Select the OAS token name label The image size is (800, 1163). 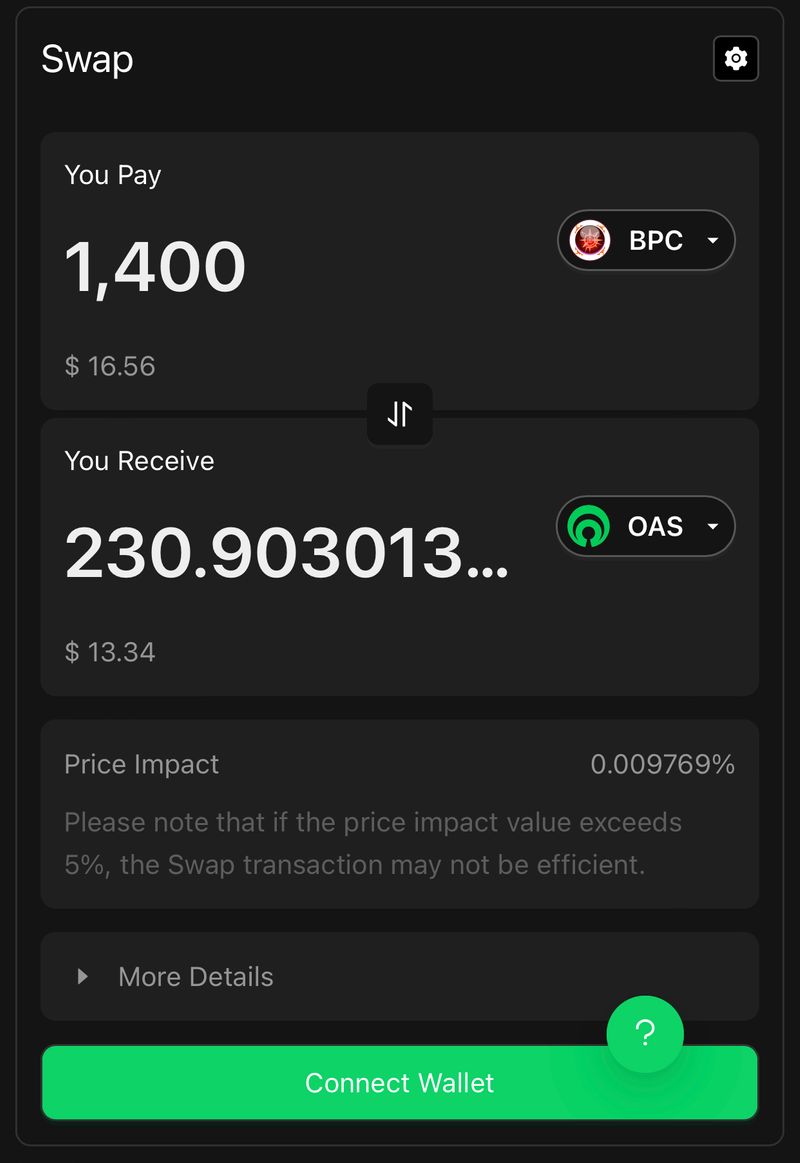(655, 526)
